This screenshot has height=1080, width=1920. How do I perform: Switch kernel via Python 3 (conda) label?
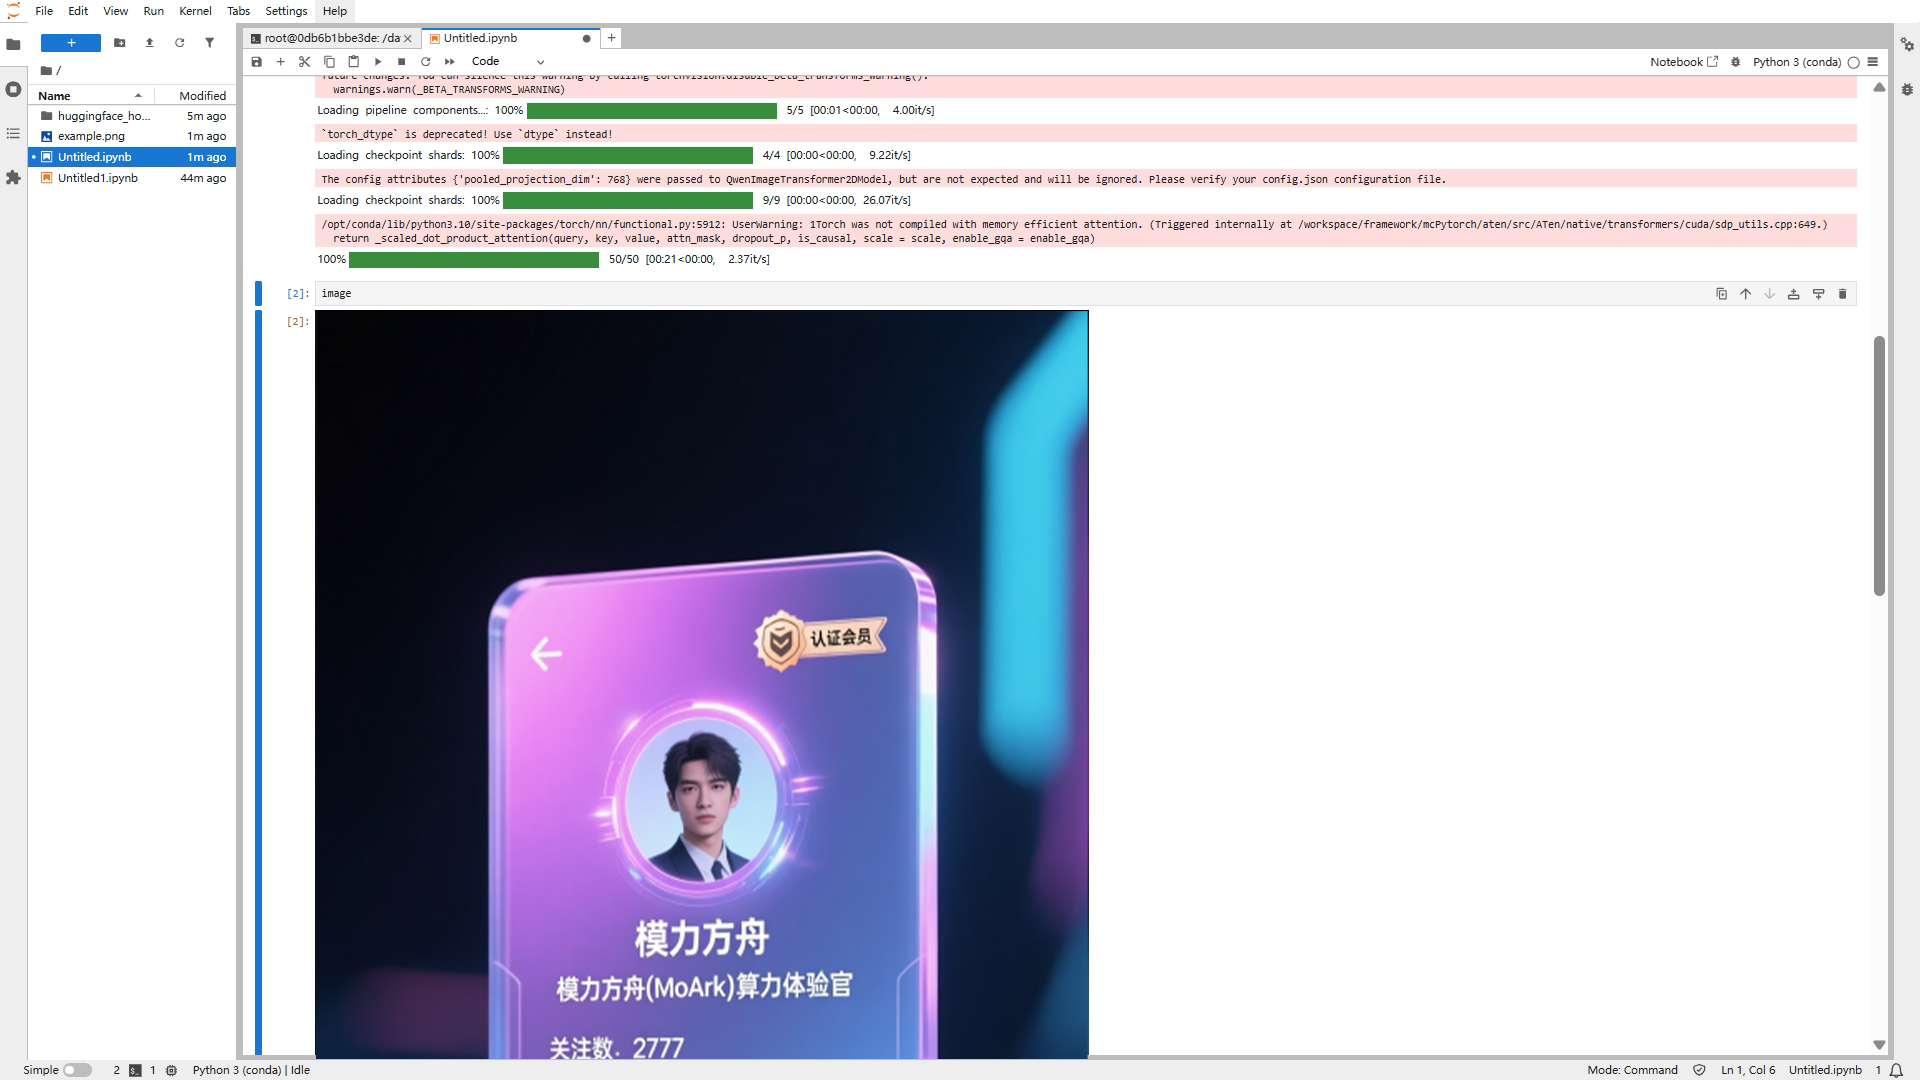[x=1796, y=62]
